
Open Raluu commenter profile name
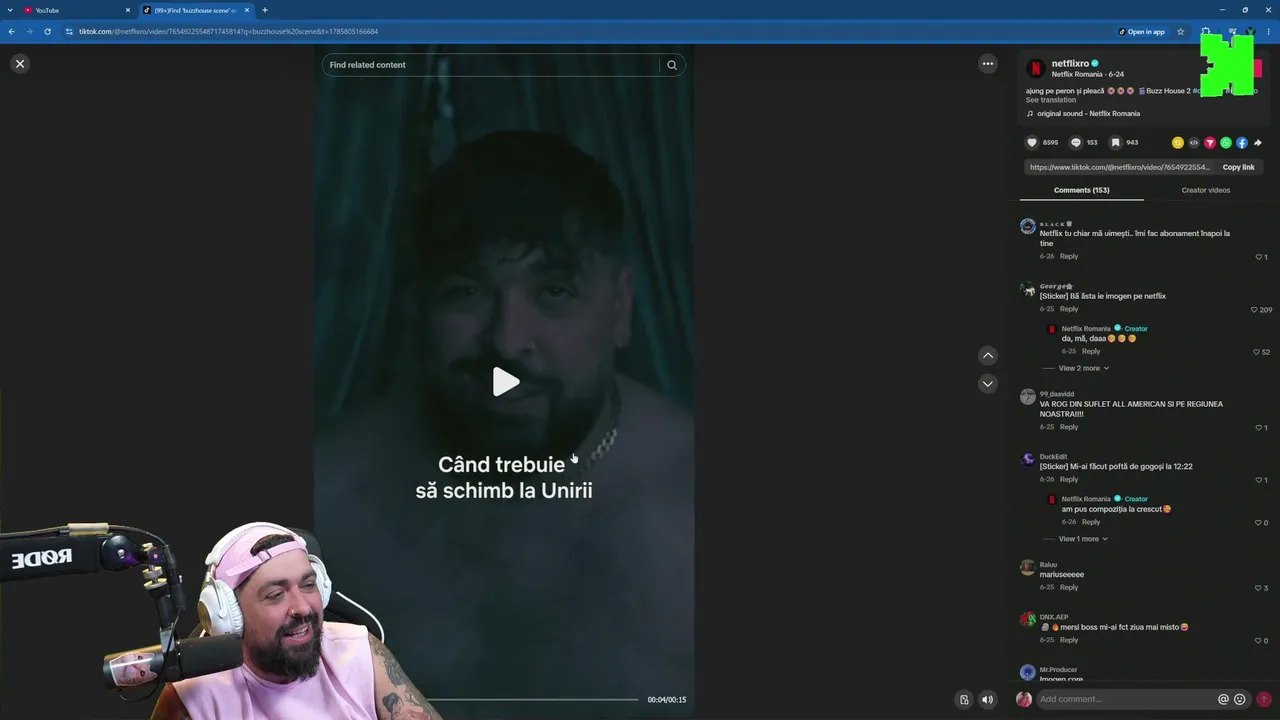tap(1048, 565)
